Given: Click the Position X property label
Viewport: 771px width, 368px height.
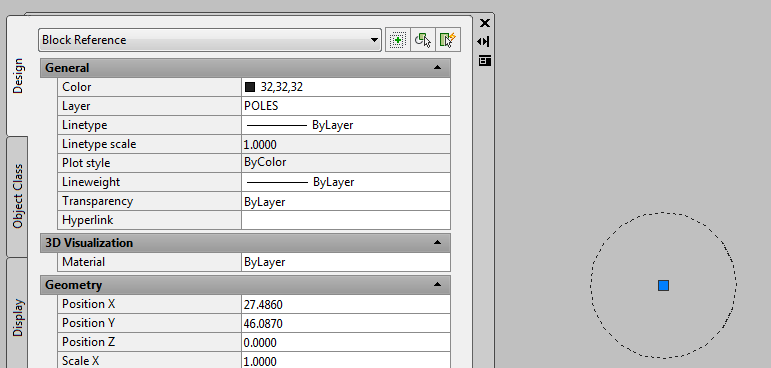Looking at the screenshot, I should point(89,304).
